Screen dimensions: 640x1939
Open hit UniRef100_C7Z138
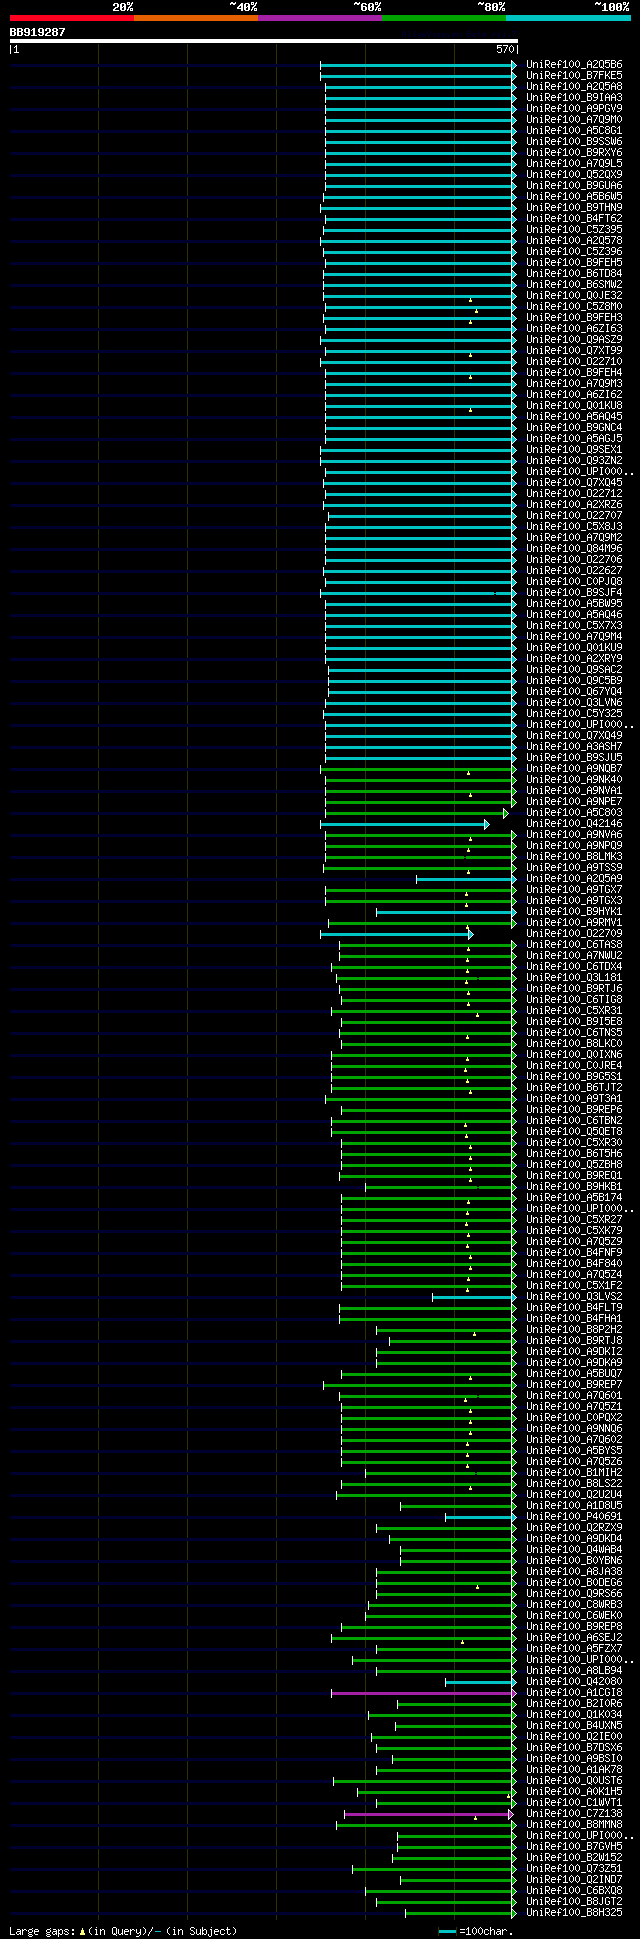[574, 1814]
